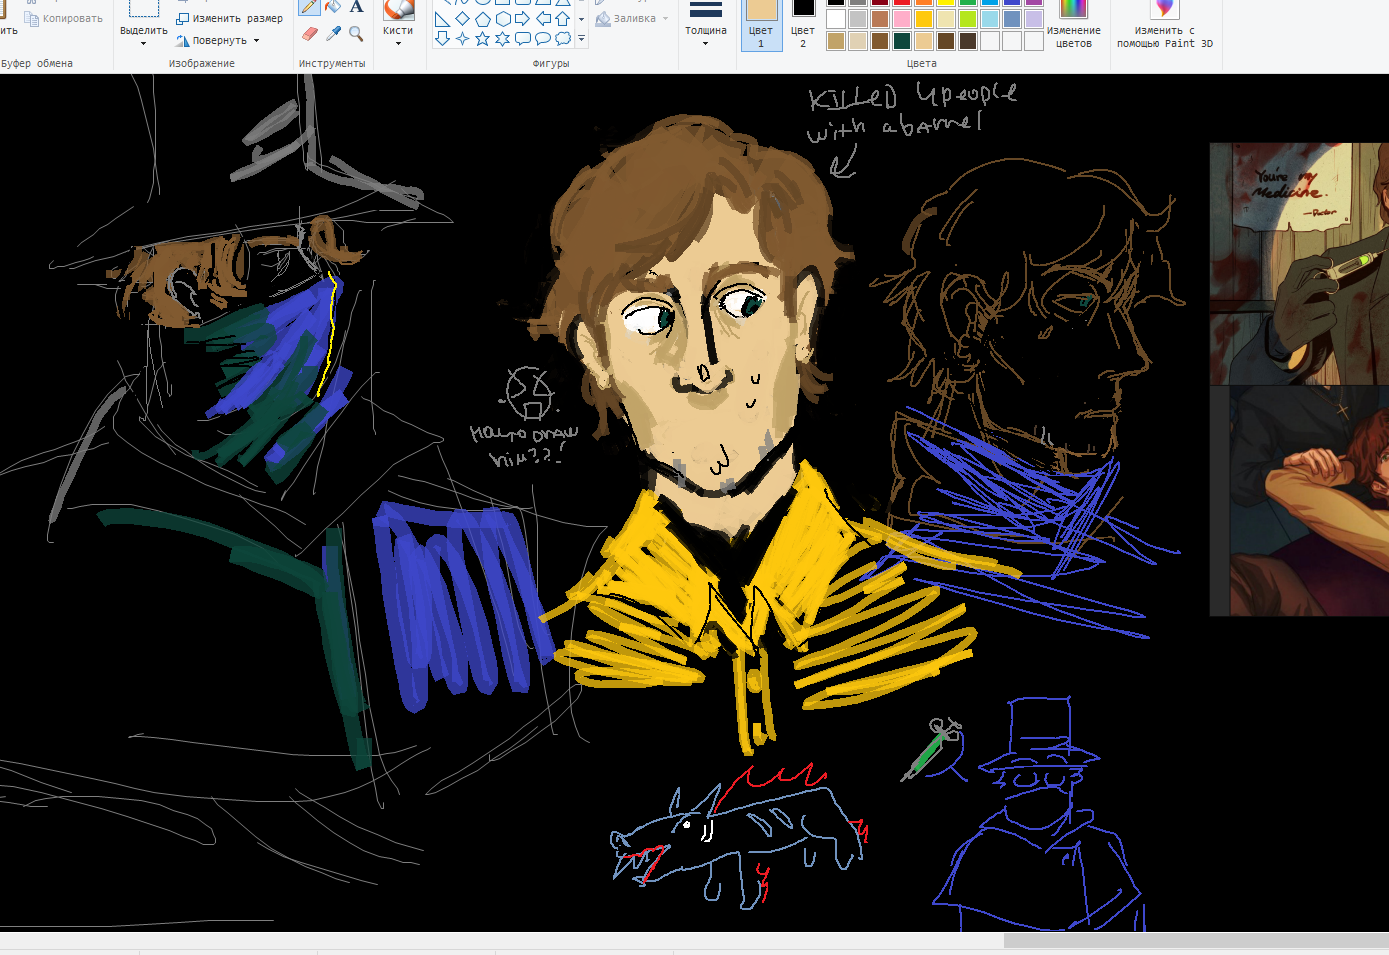Select the hexagon shape

(502, 19)
